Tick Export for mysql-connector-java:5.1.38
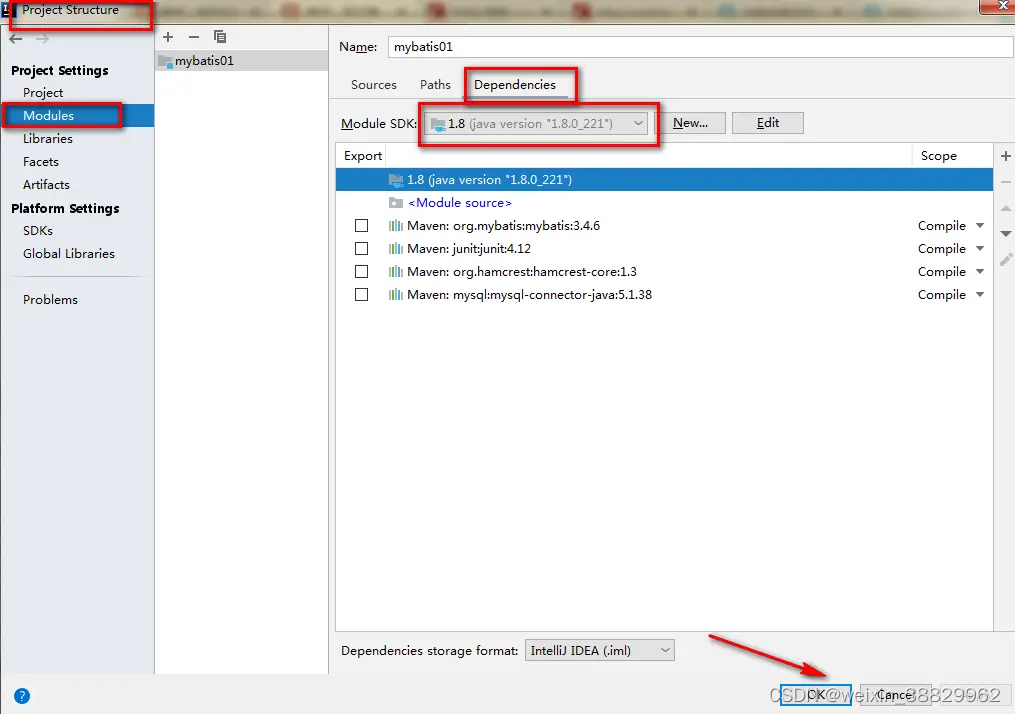The image size is (1015, 714). [361, 294]
